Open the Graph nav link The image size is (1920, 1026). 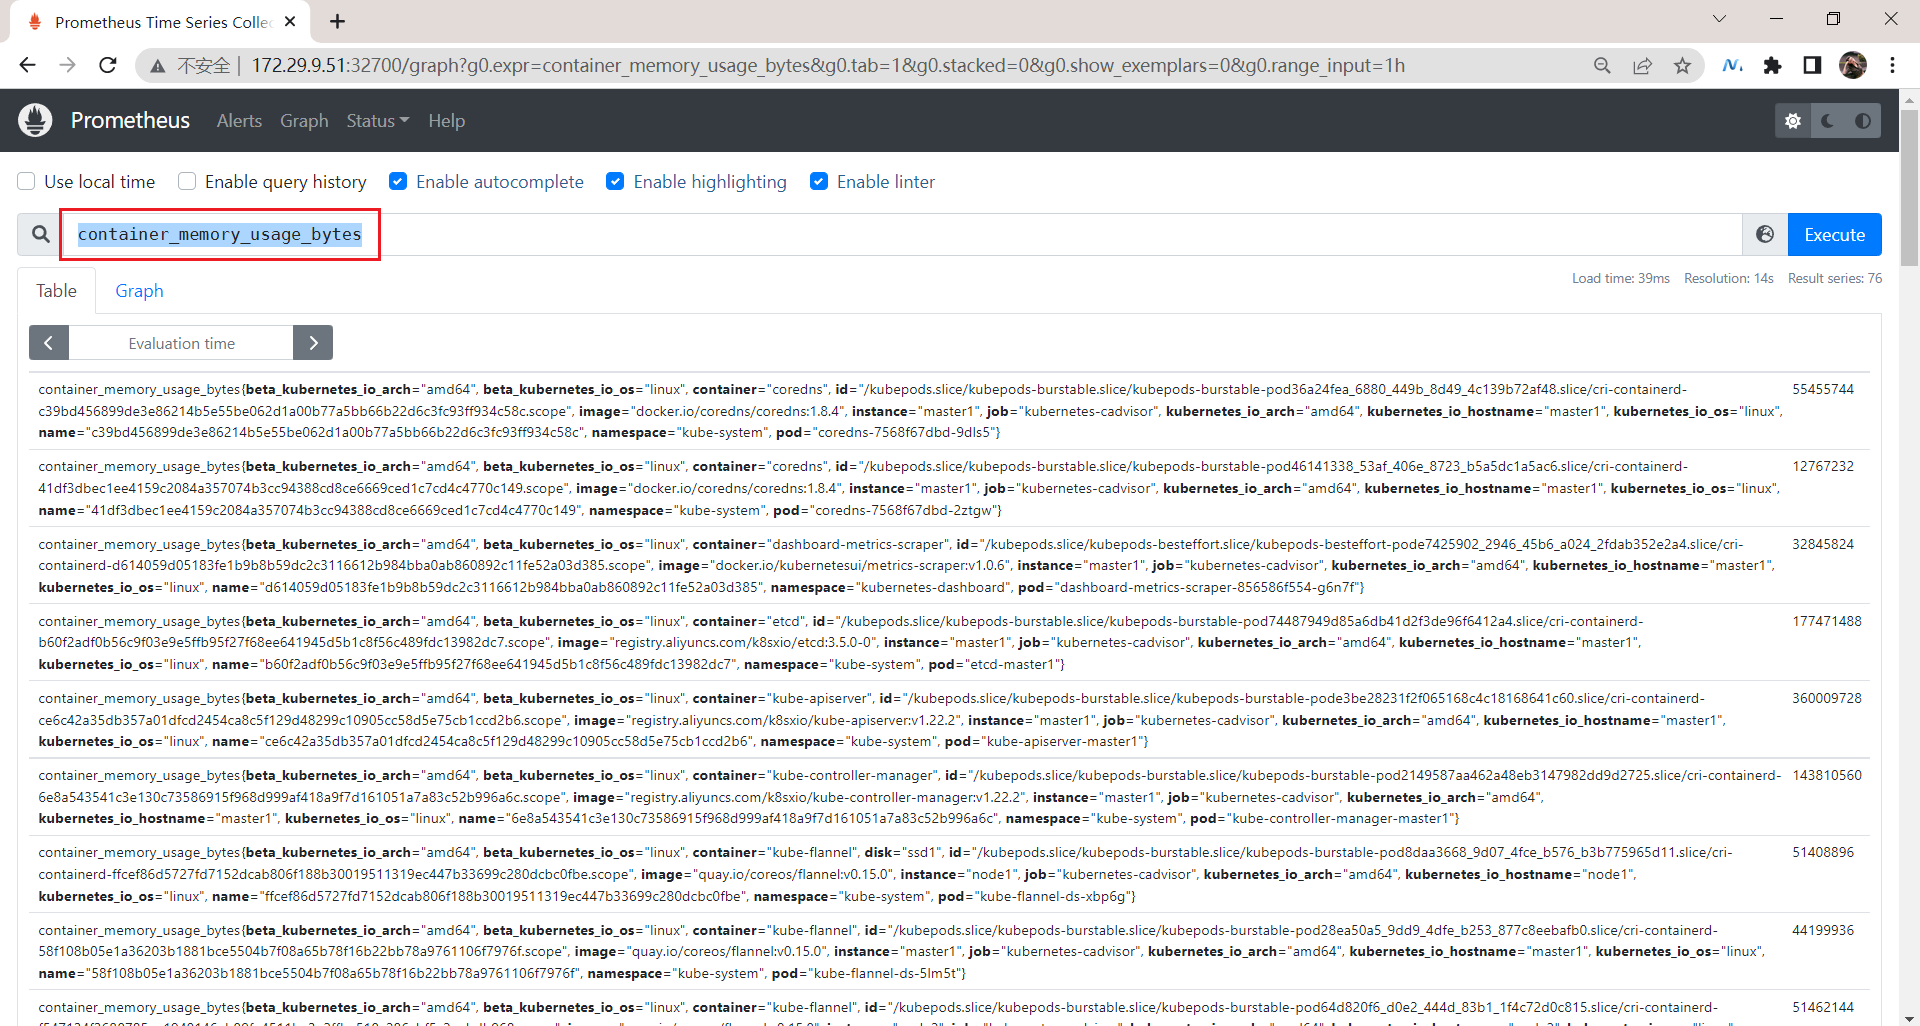(x=304, y=121)
